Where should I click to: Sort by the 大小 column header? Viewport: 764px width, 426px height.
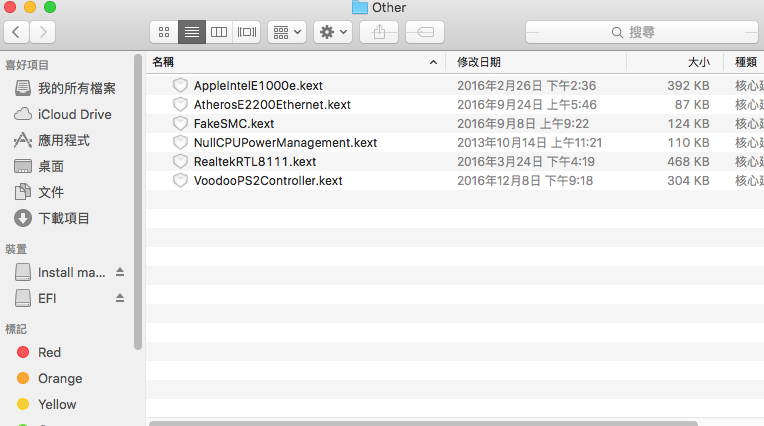pos(698,62)
